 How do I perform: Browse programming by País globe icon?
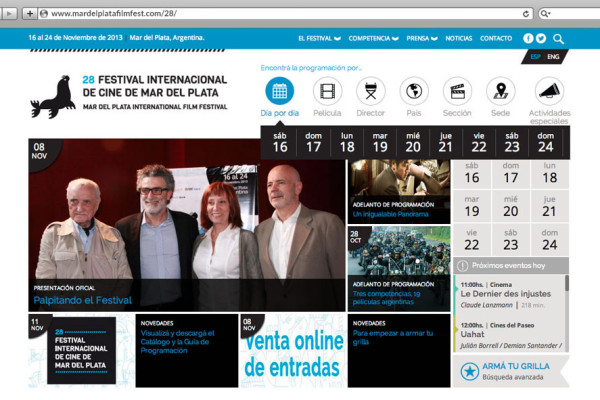pos(414,91)
